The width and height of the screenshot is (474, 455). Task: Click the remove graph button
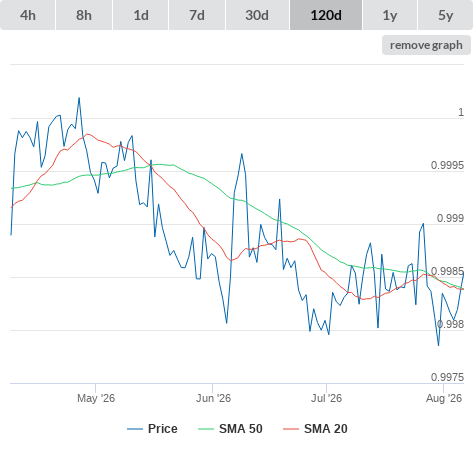click(x=426, y=45)
